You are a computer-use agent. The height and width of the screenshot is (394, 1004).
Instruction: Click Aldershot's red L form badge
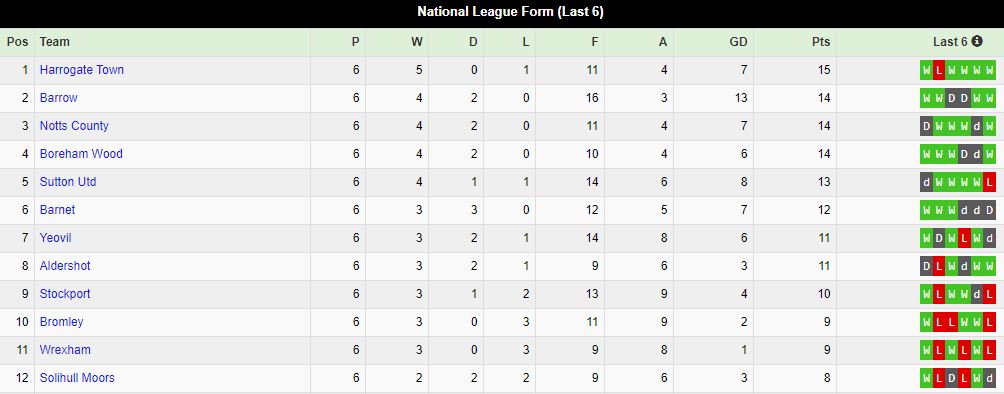[939, 266]
